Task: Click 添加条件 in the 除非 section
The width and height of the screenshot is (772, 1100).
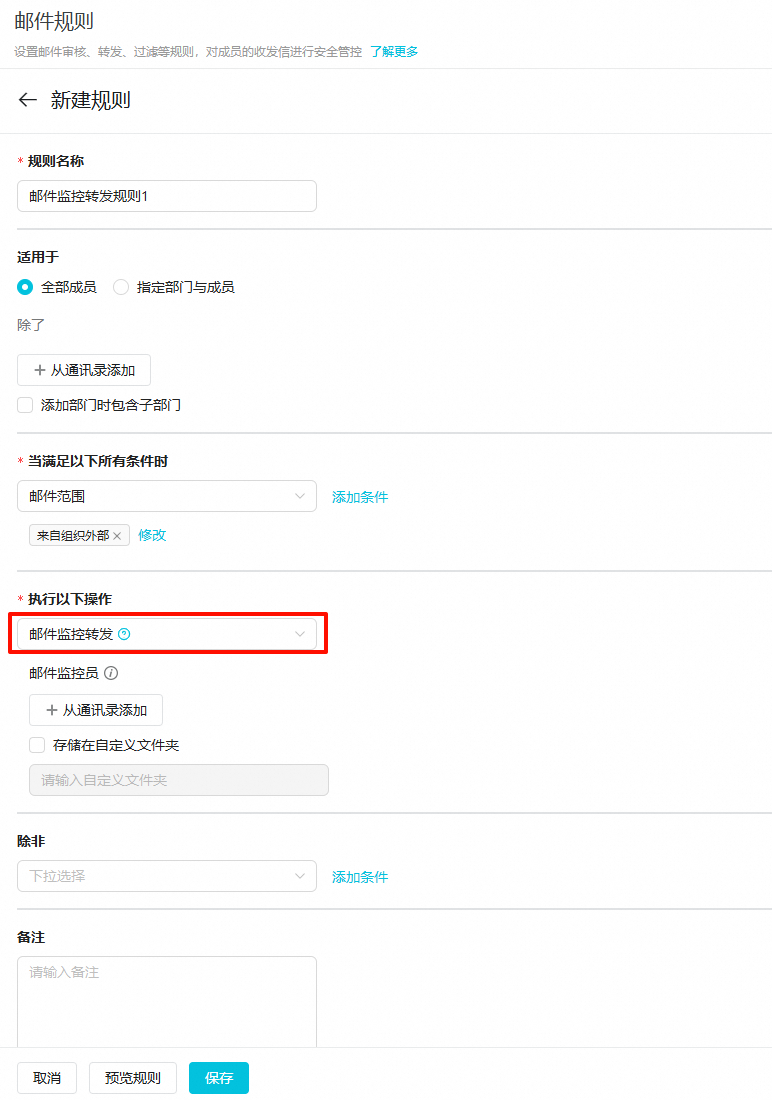Action: (360, 877)
